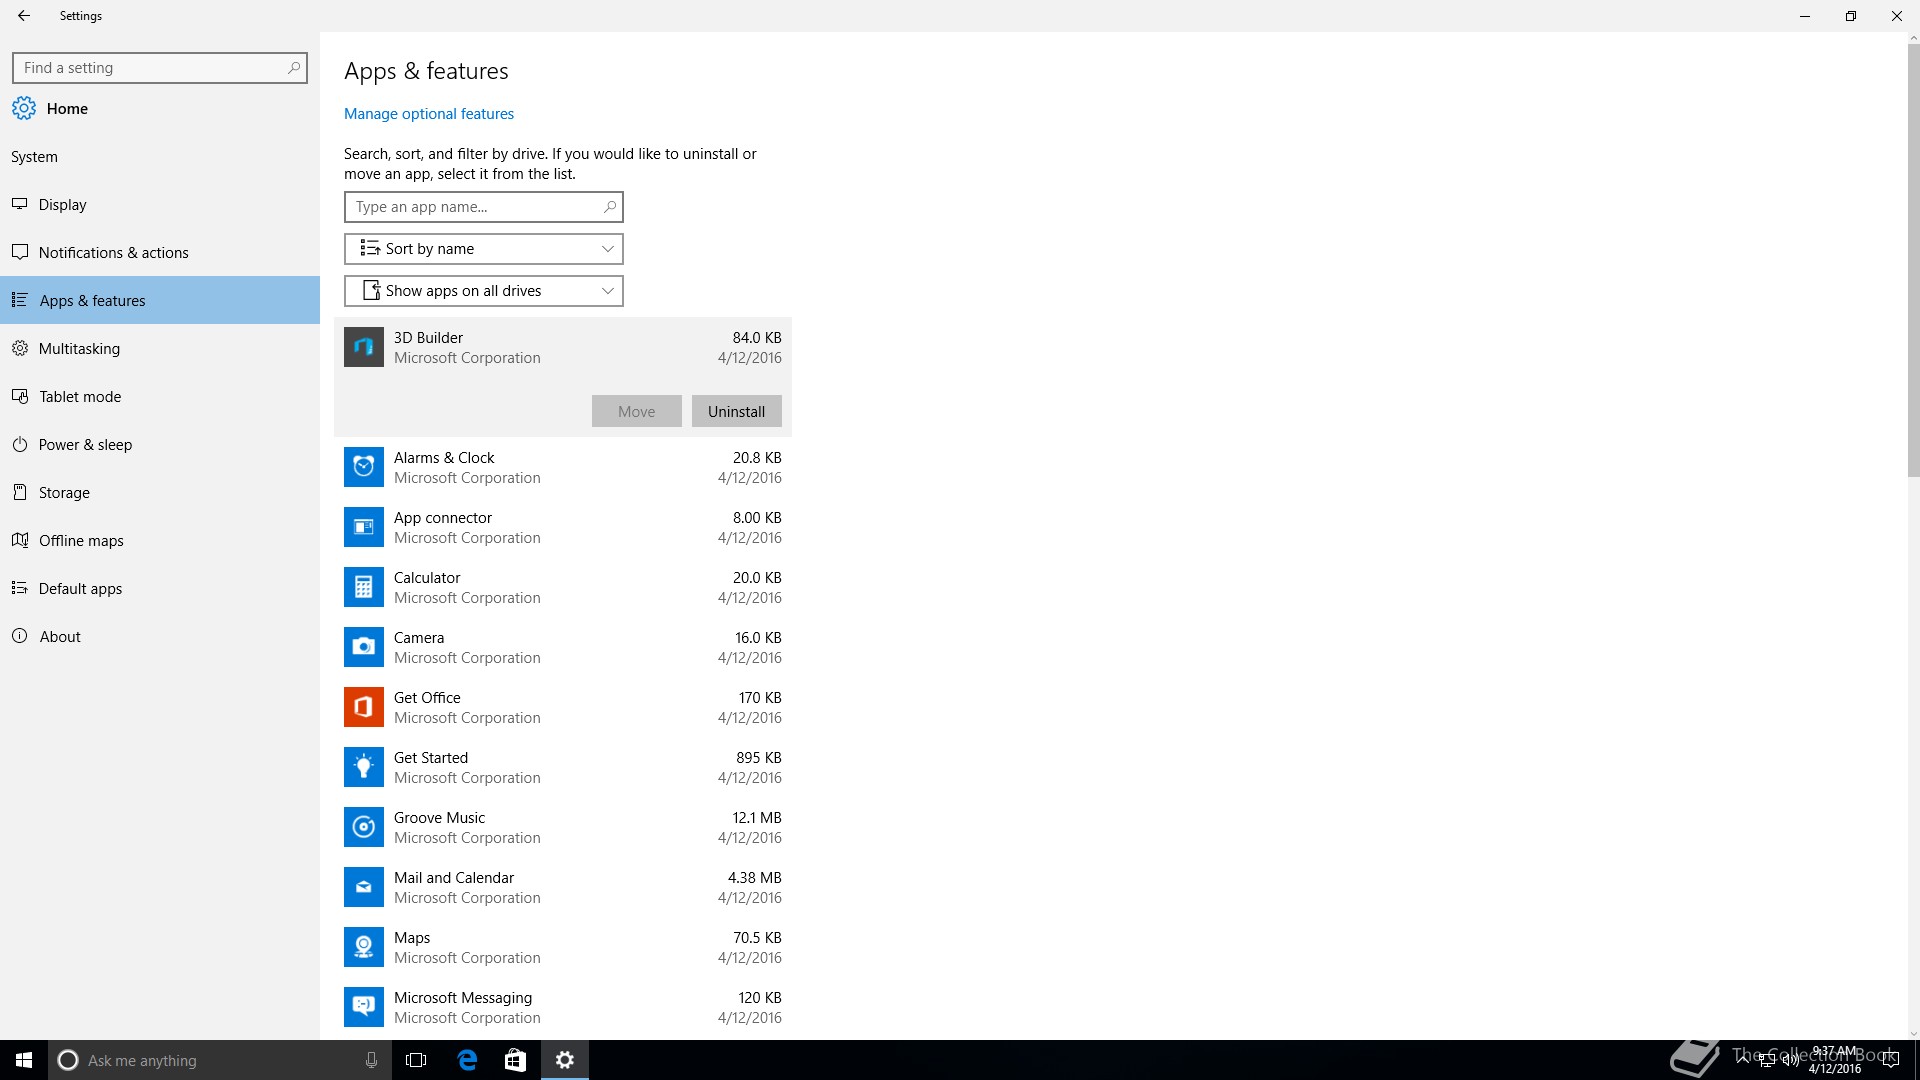Click the Groove Music app icon

[x=364, y=827]
